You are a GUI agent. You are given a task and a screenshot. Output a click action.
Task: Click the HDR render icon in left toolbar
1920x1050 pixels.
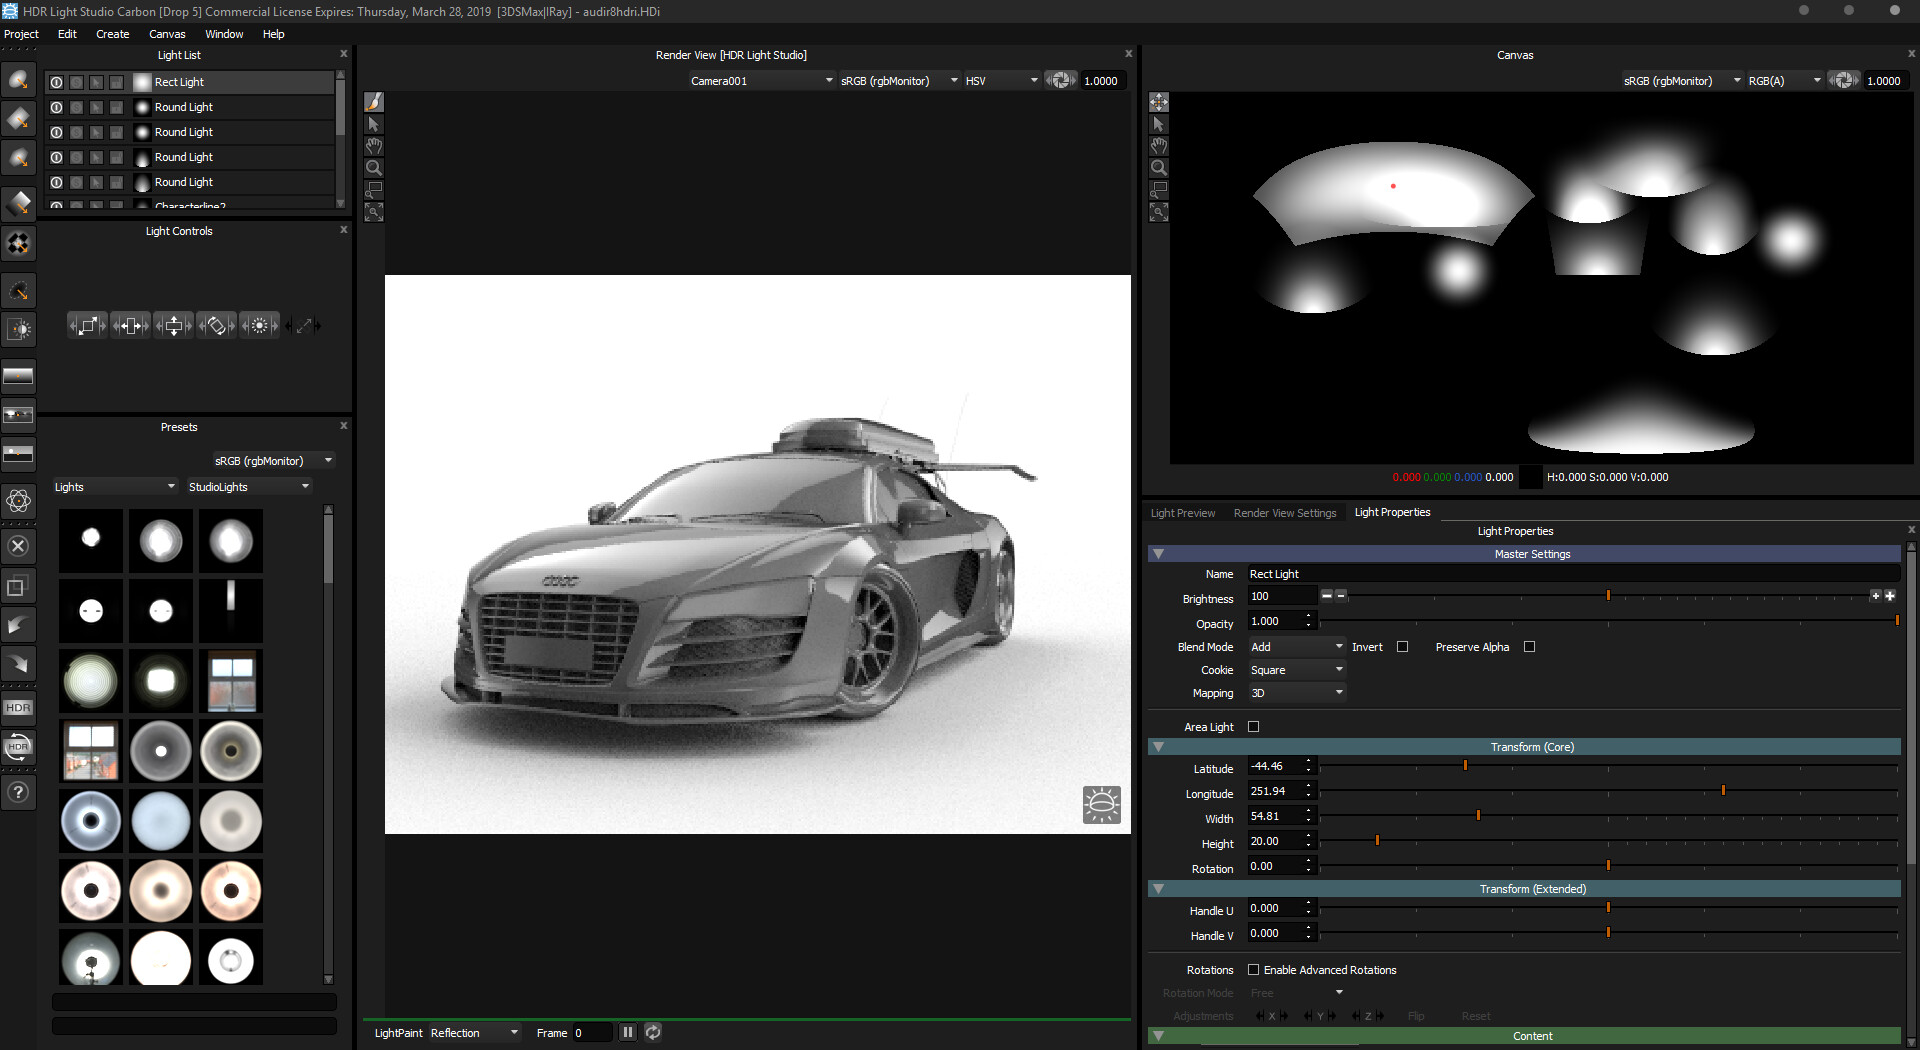[x=18, y=708]
